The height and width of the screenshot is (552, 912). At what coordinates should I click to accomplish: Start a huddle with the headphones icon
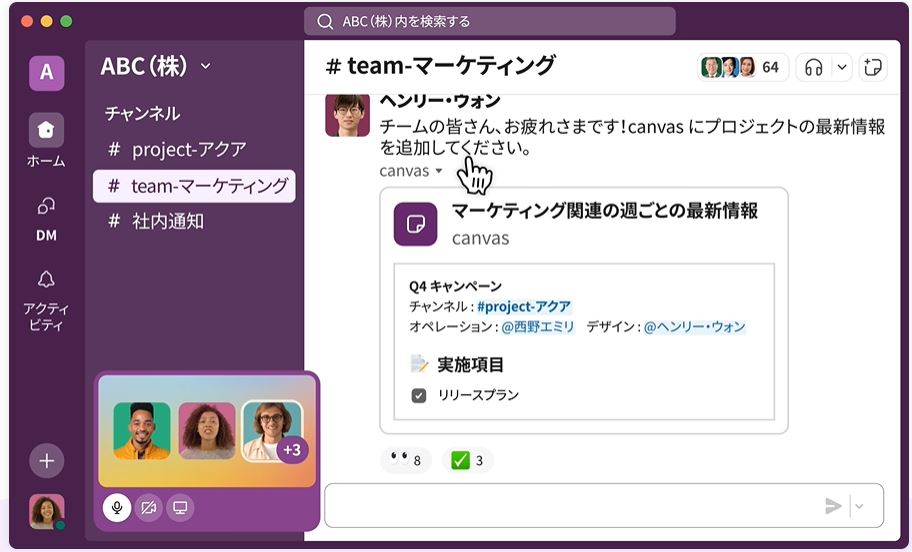(813, 67)
